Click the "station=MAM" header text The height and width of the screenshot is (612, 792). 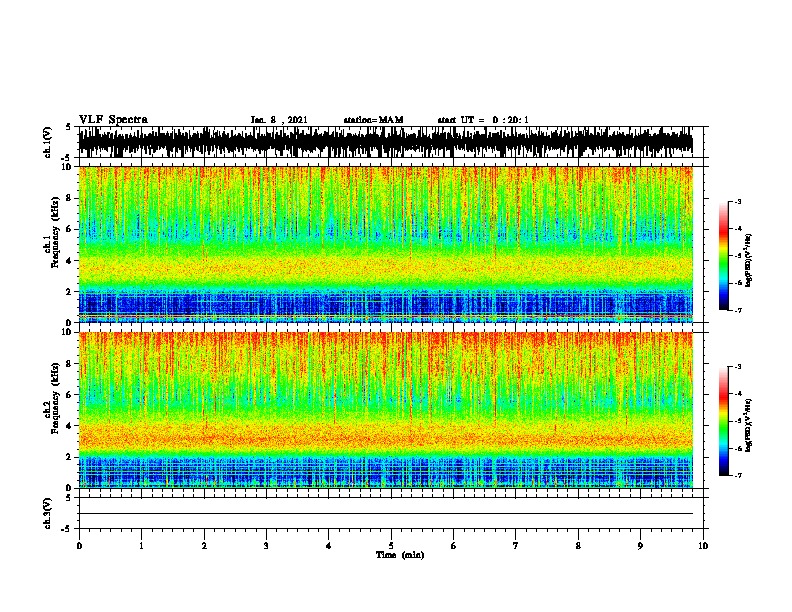[373, 120]
